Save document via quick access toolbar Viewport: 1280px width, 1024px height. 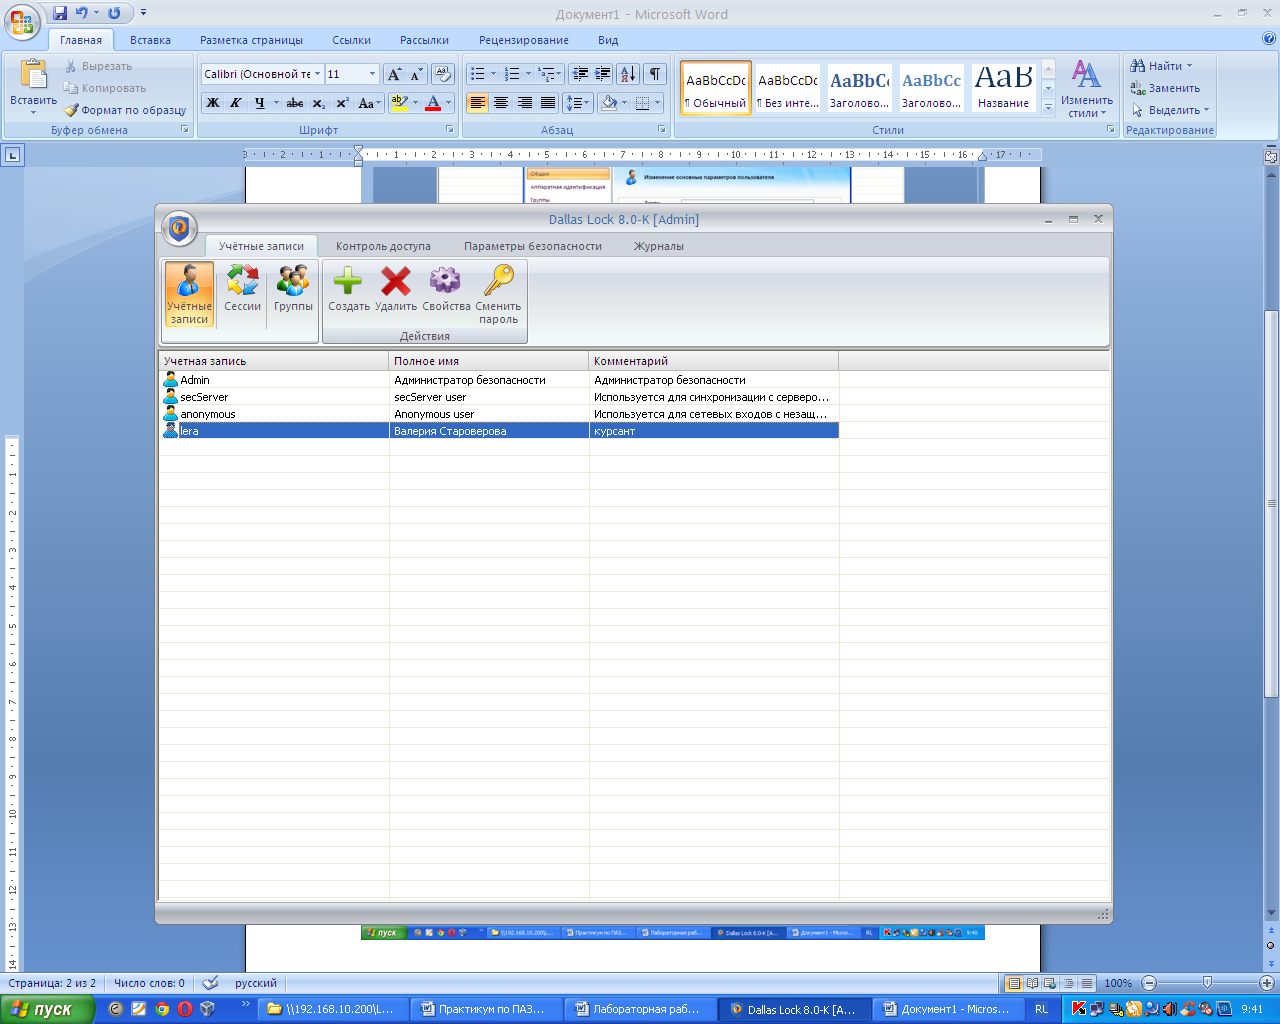point(60,13)
